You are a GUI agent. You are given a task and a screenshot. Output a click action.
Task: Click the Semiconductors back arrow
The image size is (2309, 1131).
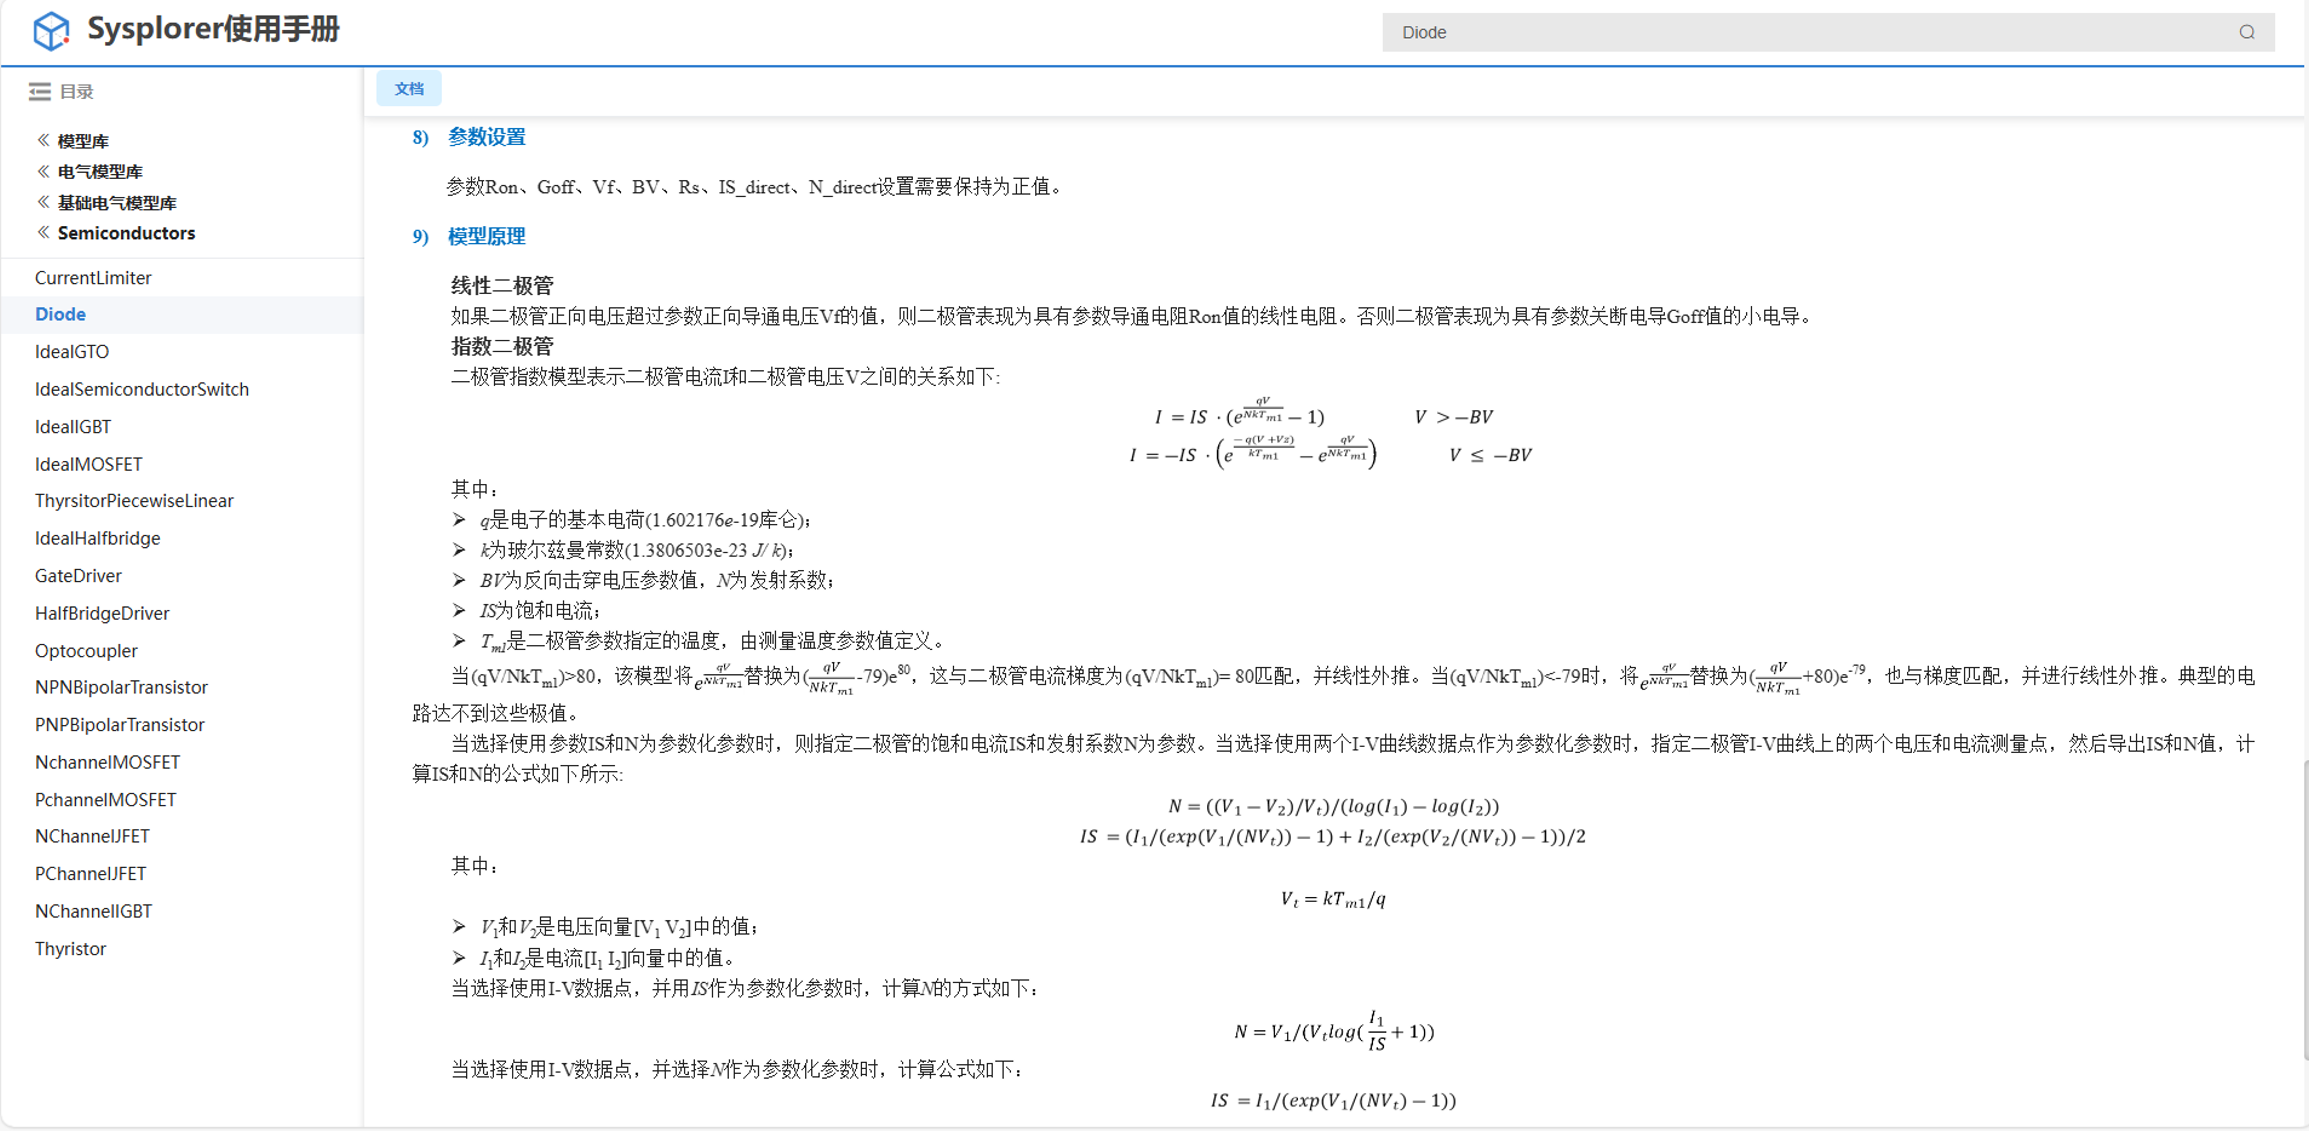pos(43,233)
